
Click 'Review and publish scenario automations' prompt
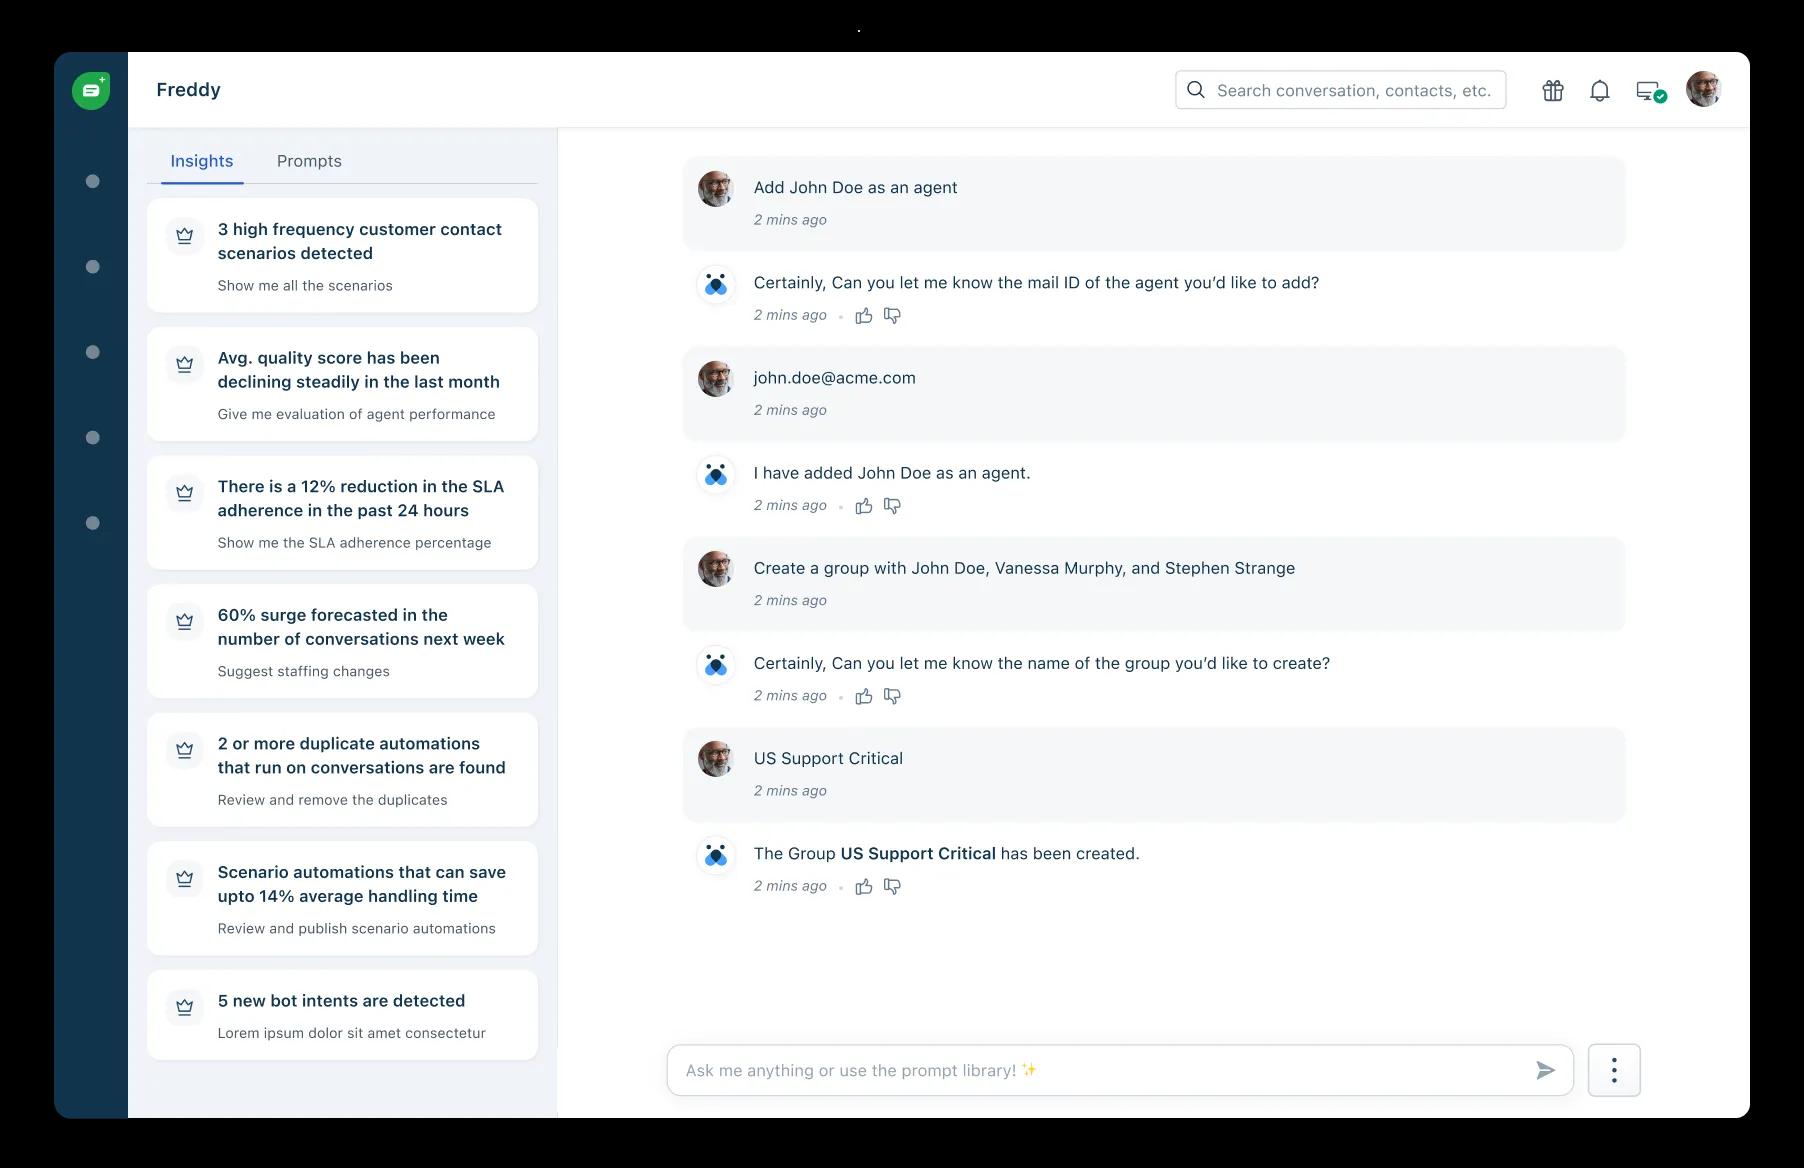tap(356, 929)
